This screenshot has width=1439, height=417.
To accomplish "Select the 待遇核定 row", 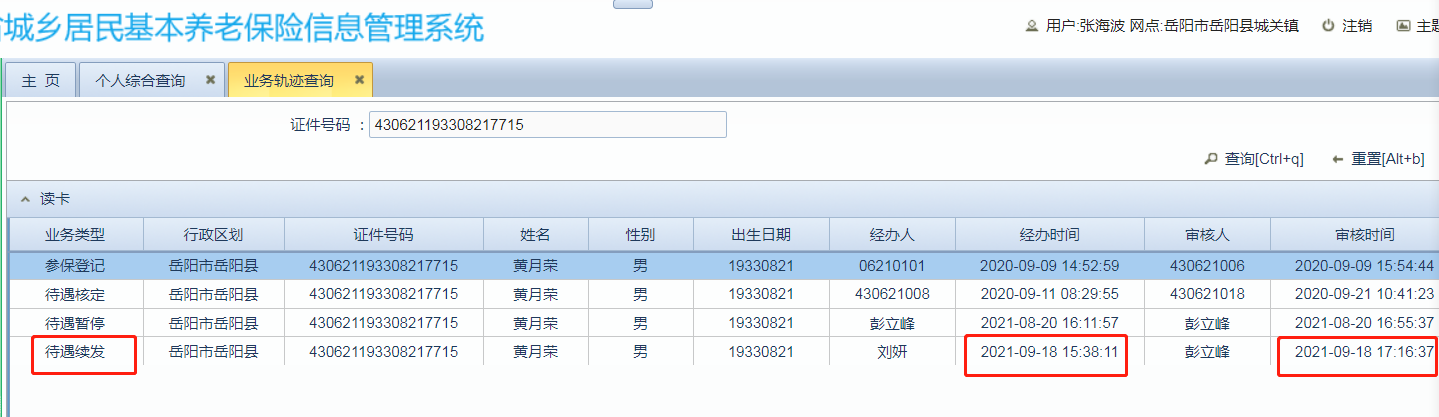I will 75,294.
